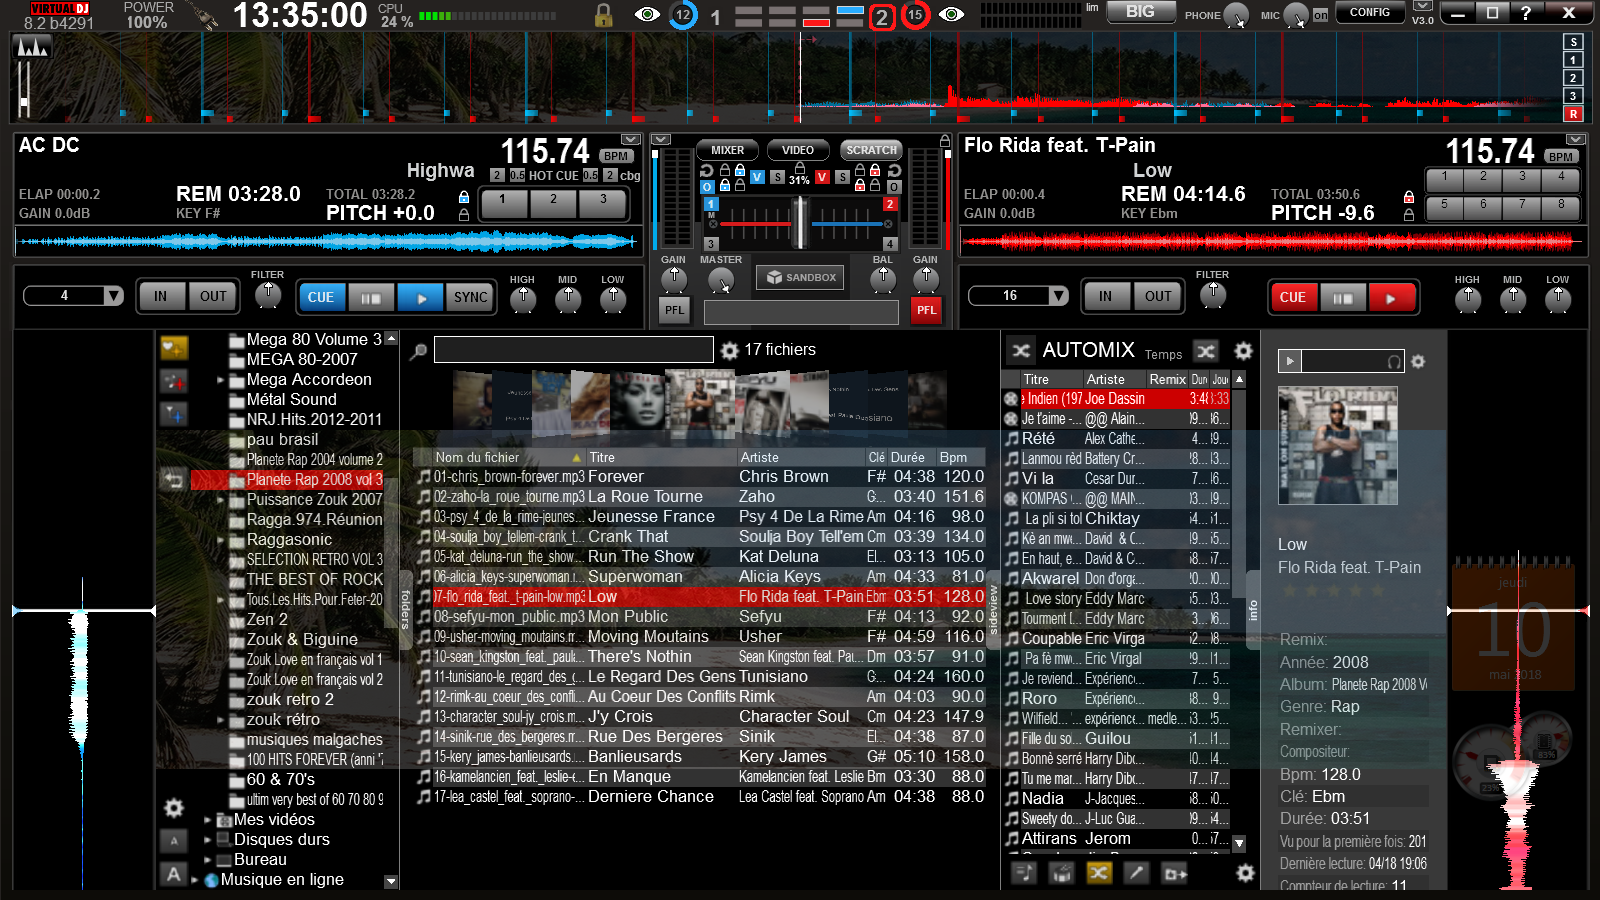Switch to MIXER panel tab
This screenshot has width=1600, height=900.
[x=727, y=150]
